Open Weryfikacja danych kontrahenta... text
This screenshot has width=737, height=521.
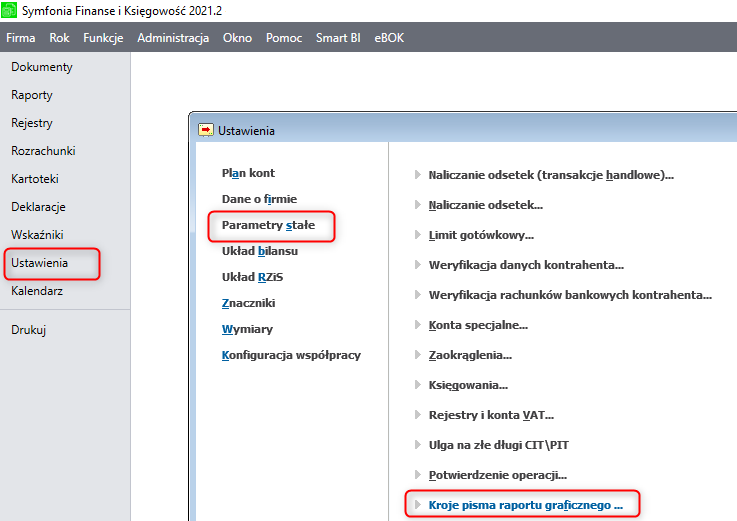point(526,265)
